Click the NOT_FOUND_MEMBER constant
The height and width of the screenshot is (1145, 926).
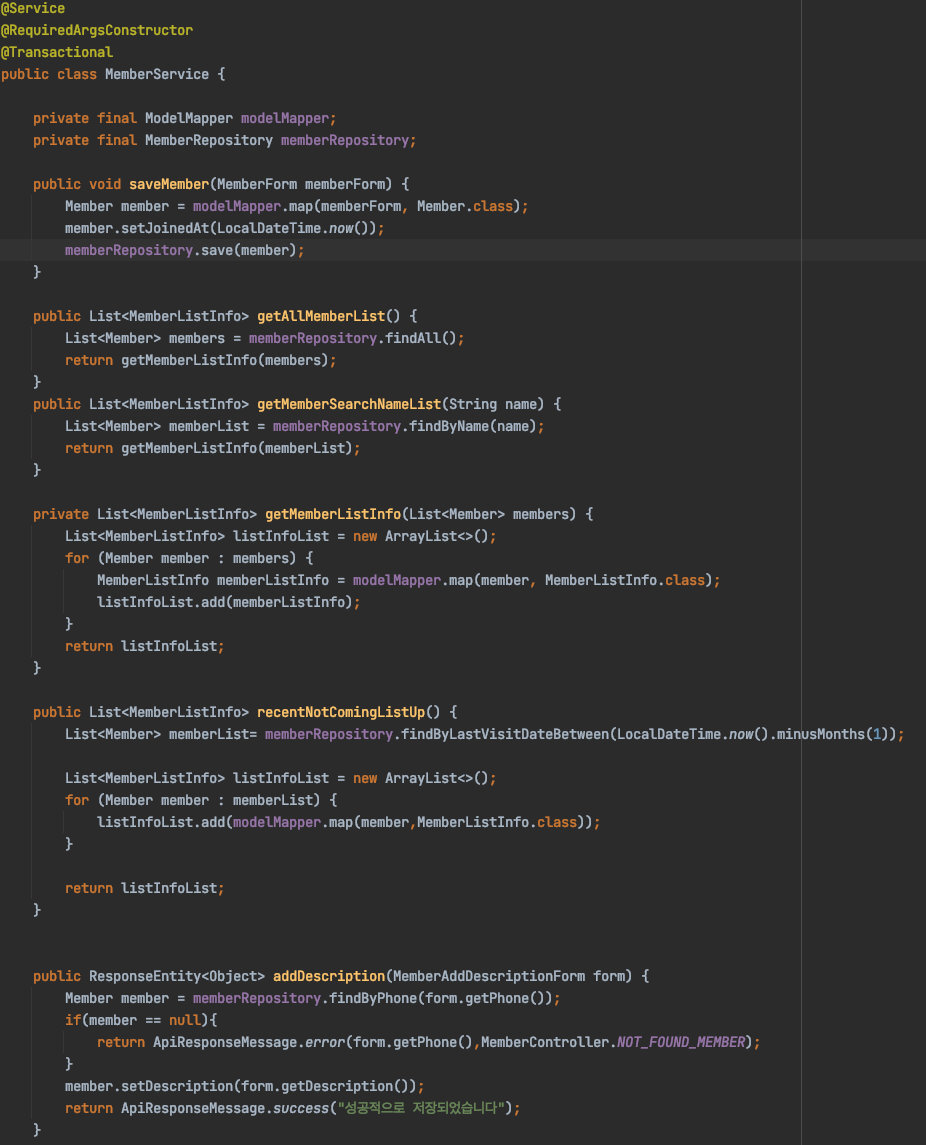[x=681, y=1042]
